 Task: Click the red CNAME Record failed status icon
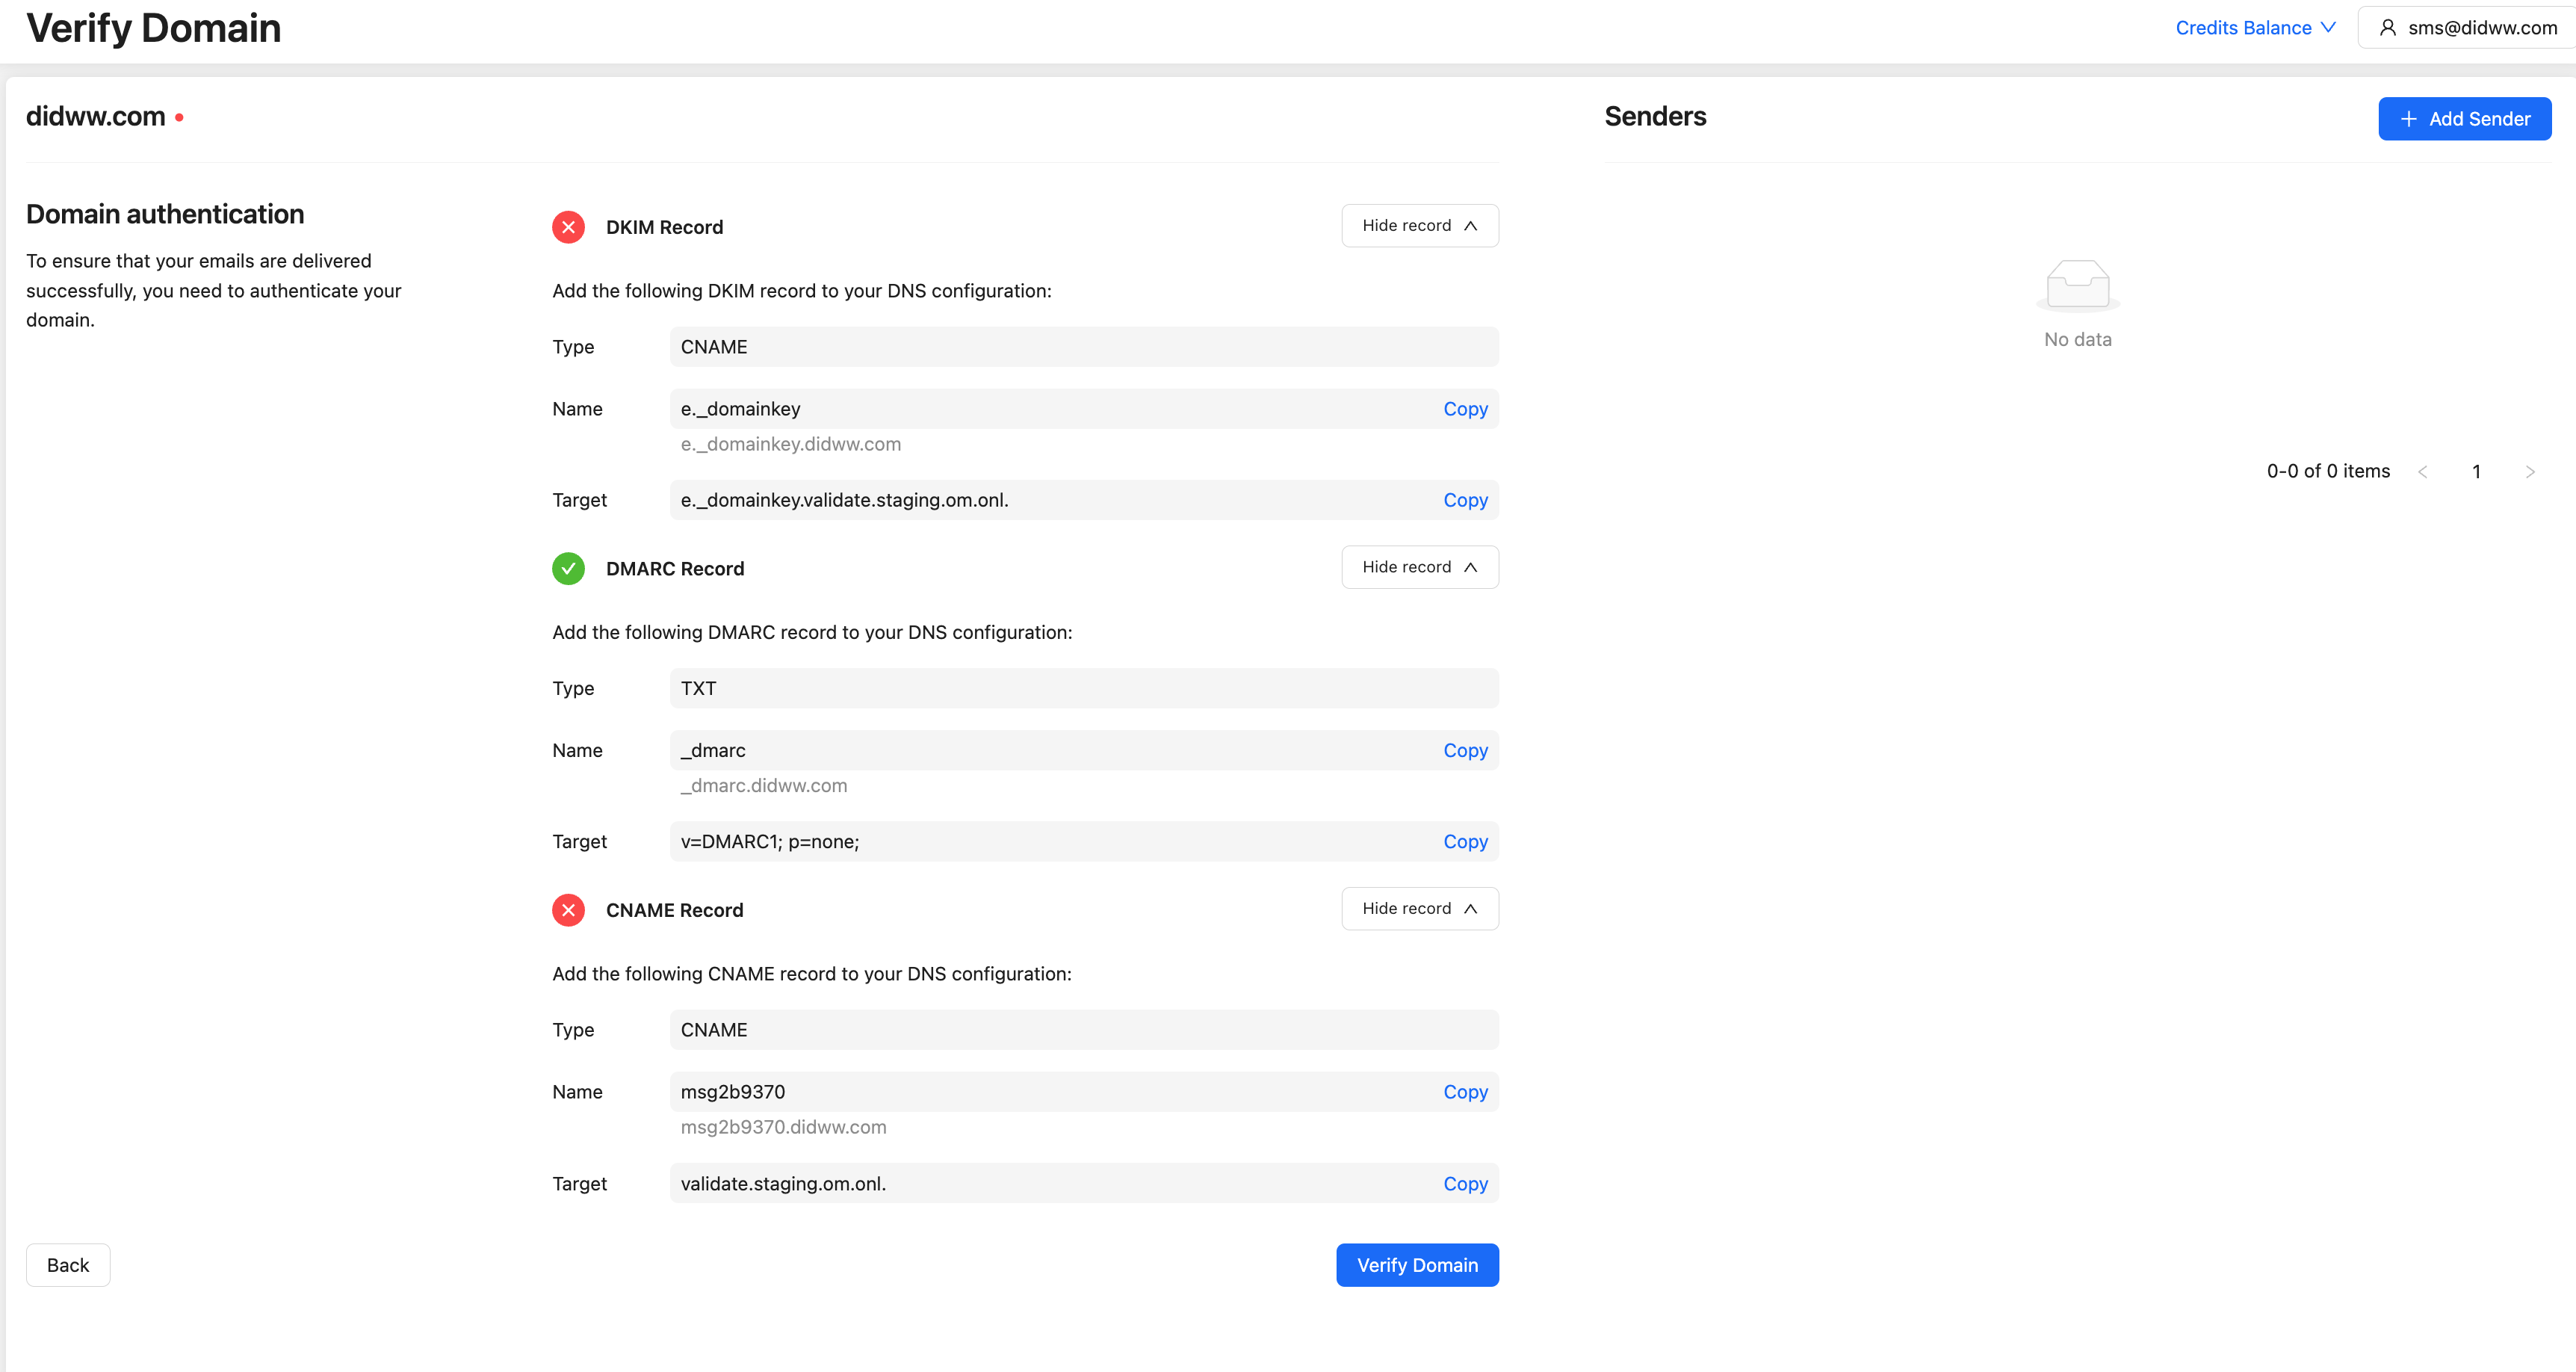[x=568, y=910]
